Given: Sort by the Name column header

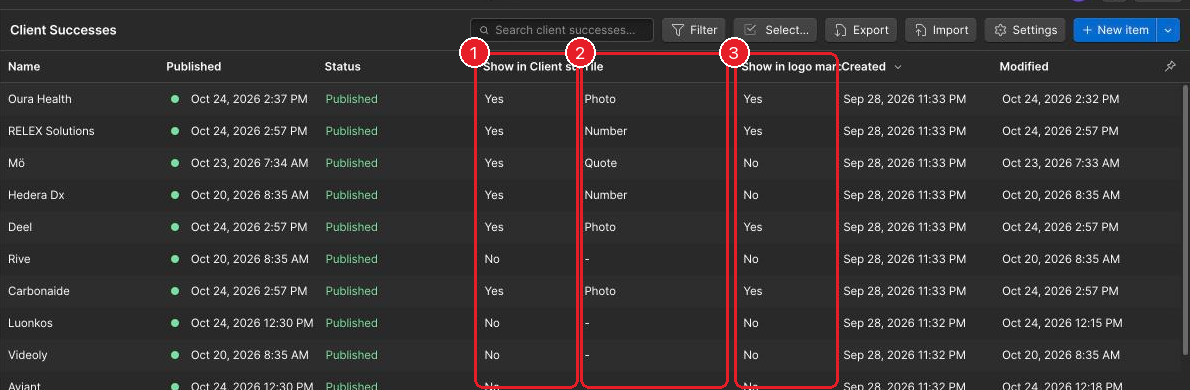Looking at the screenshot, I should coord(24,67).
